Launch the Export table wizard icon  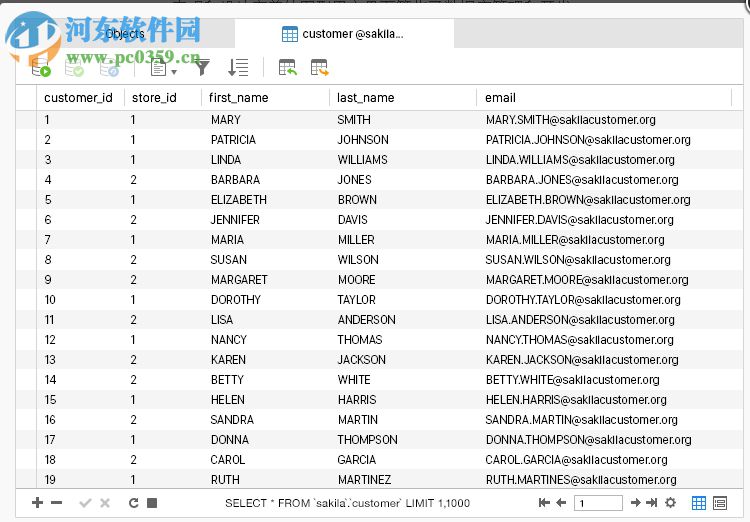pyautogui.click(x=320, y=67)
